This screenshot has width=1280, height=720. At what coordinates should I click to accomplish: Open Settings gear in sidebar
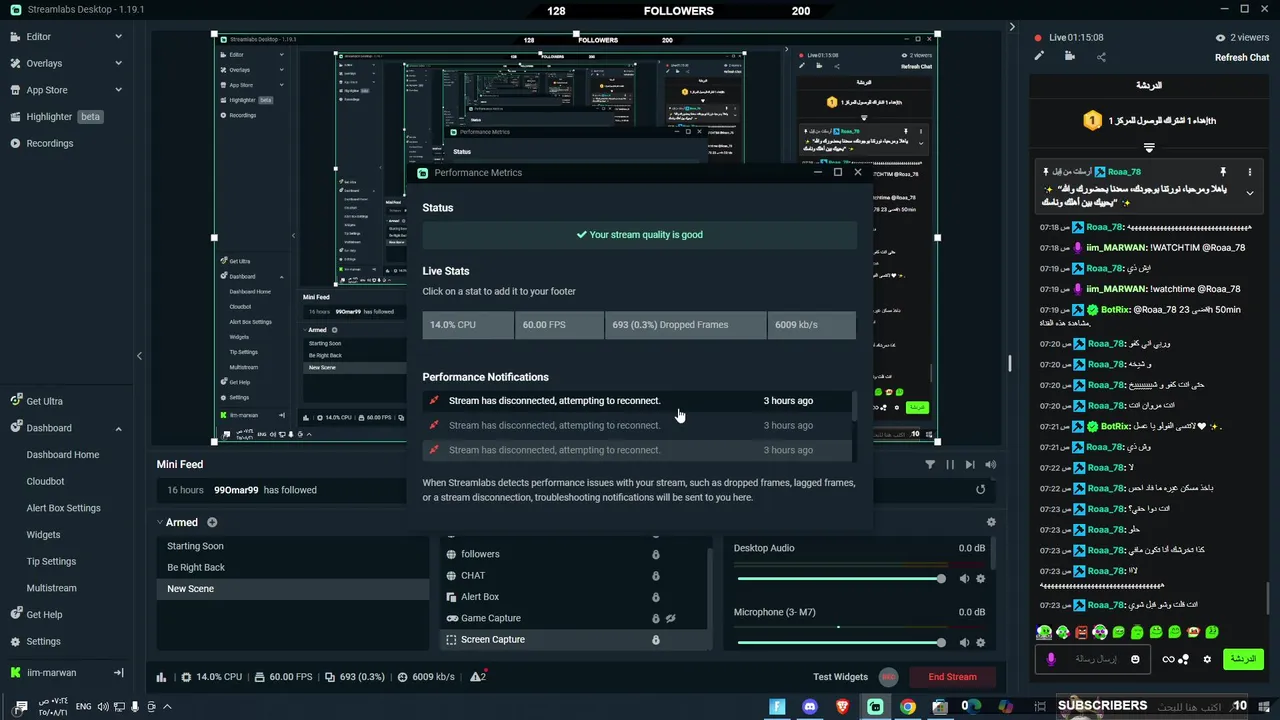pos(43,641)
